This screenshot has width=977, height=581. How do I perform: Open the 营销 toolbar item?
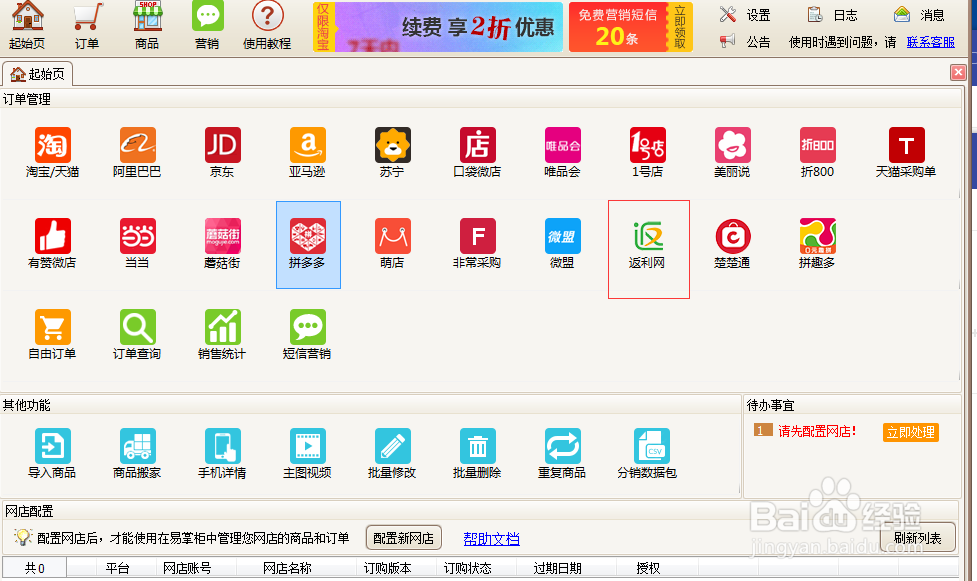[x=207, y=26]
